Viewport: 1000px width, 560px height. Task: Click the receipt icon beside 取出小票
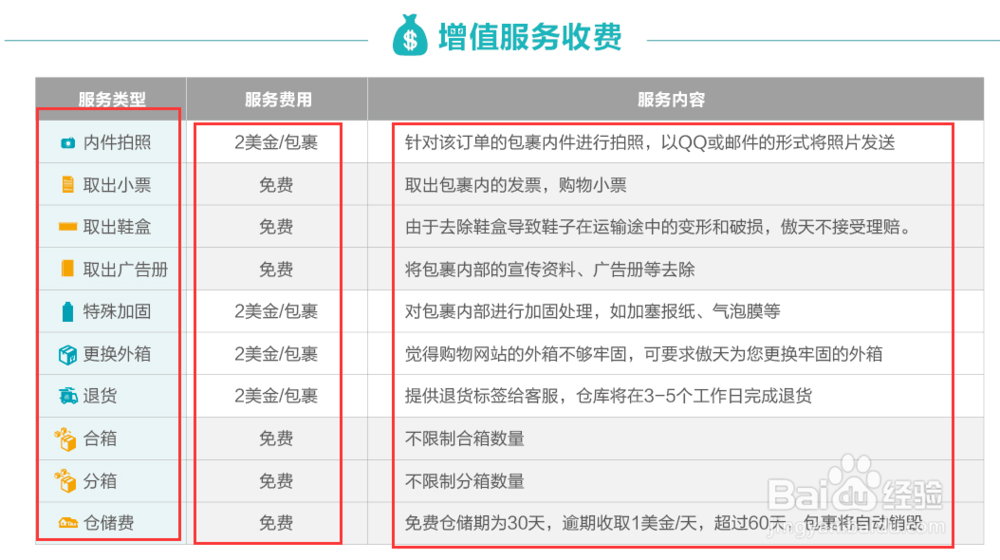coord(68,185)
